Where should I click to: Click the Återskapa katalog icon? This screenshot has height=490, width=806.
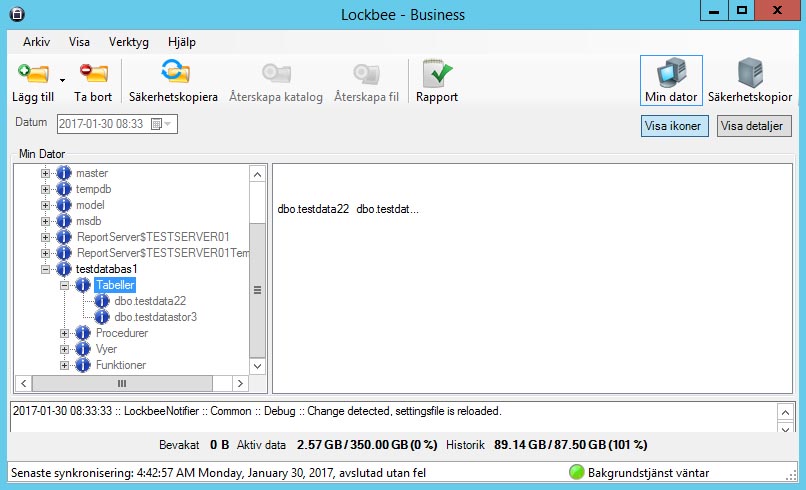[277, 73]
